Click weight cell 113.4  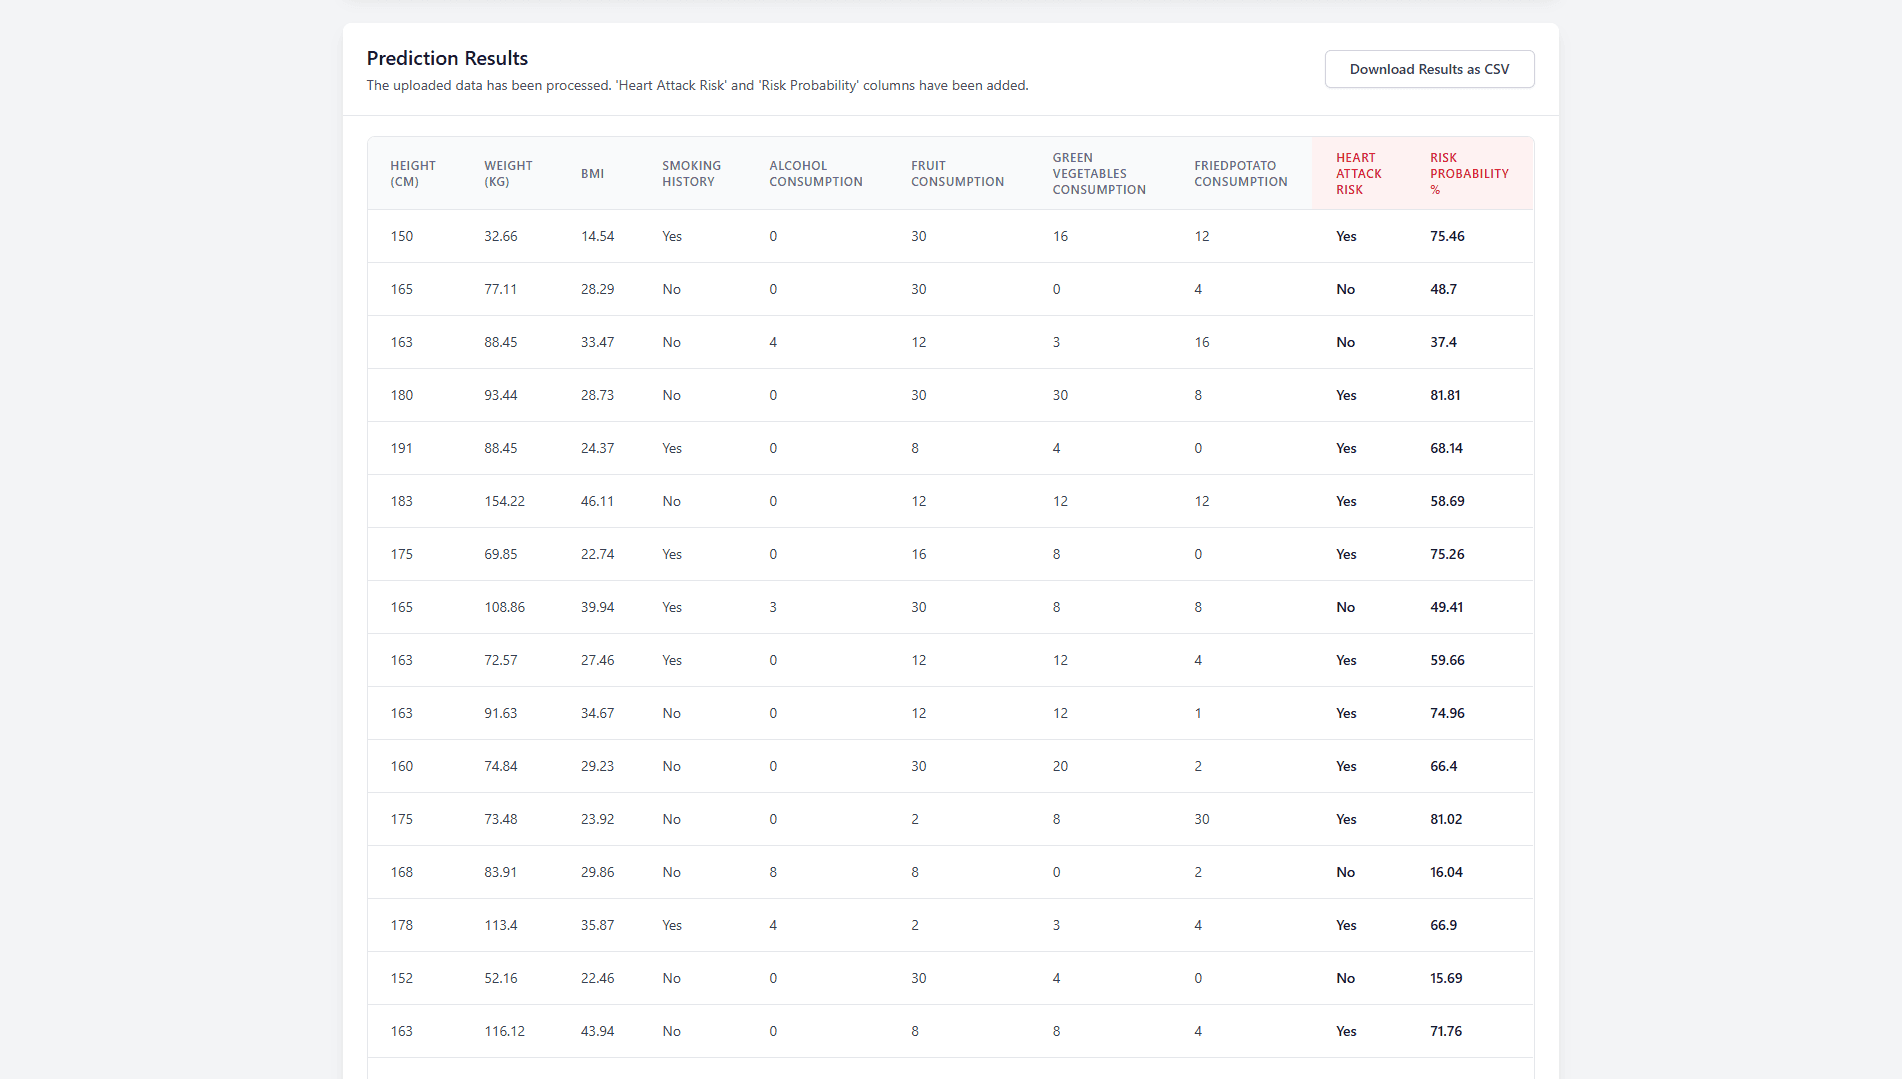[501, 926]
